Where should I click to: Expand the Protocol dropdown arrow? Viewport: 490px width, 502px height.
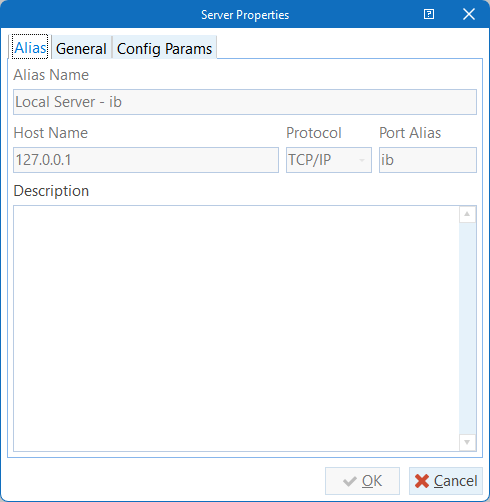(x=362, y=160)
